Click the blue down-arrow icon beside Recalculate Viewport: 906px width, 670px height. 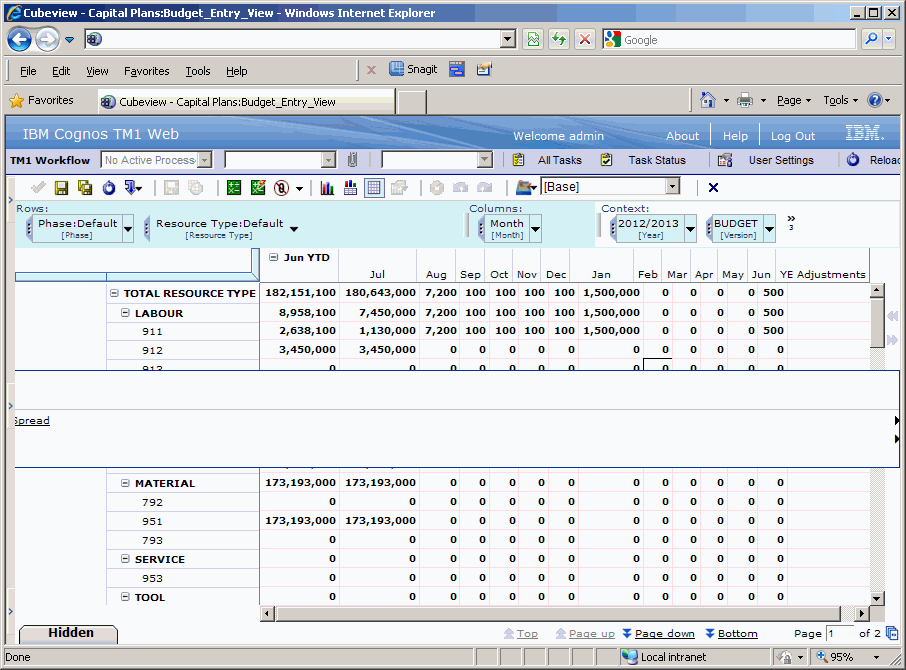point(132,187)
